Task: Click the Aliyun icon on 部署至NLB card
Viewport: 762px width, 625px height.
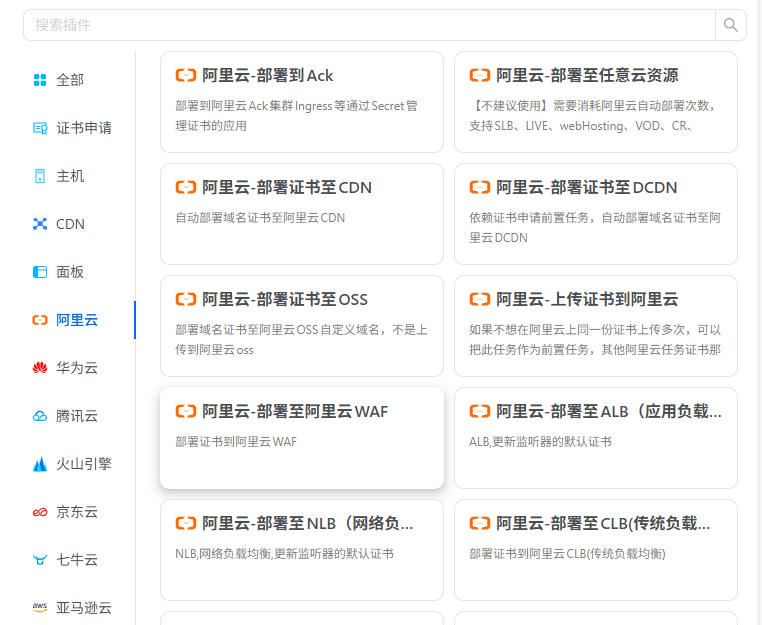Action: 186,523
